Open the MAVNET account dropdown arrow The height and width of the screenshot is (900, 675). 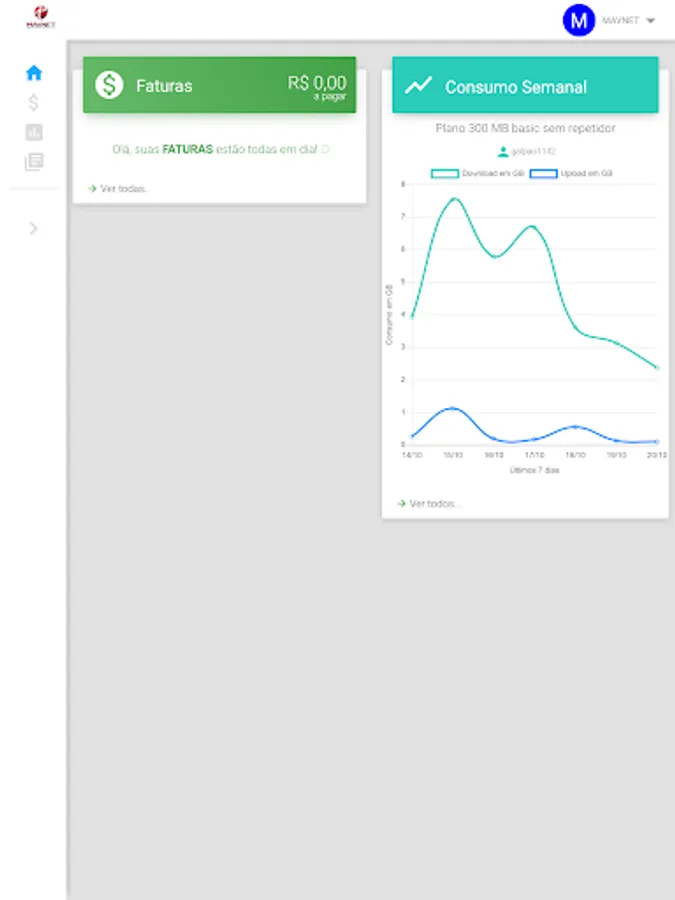pyautogui.click(x=650, y=21)
